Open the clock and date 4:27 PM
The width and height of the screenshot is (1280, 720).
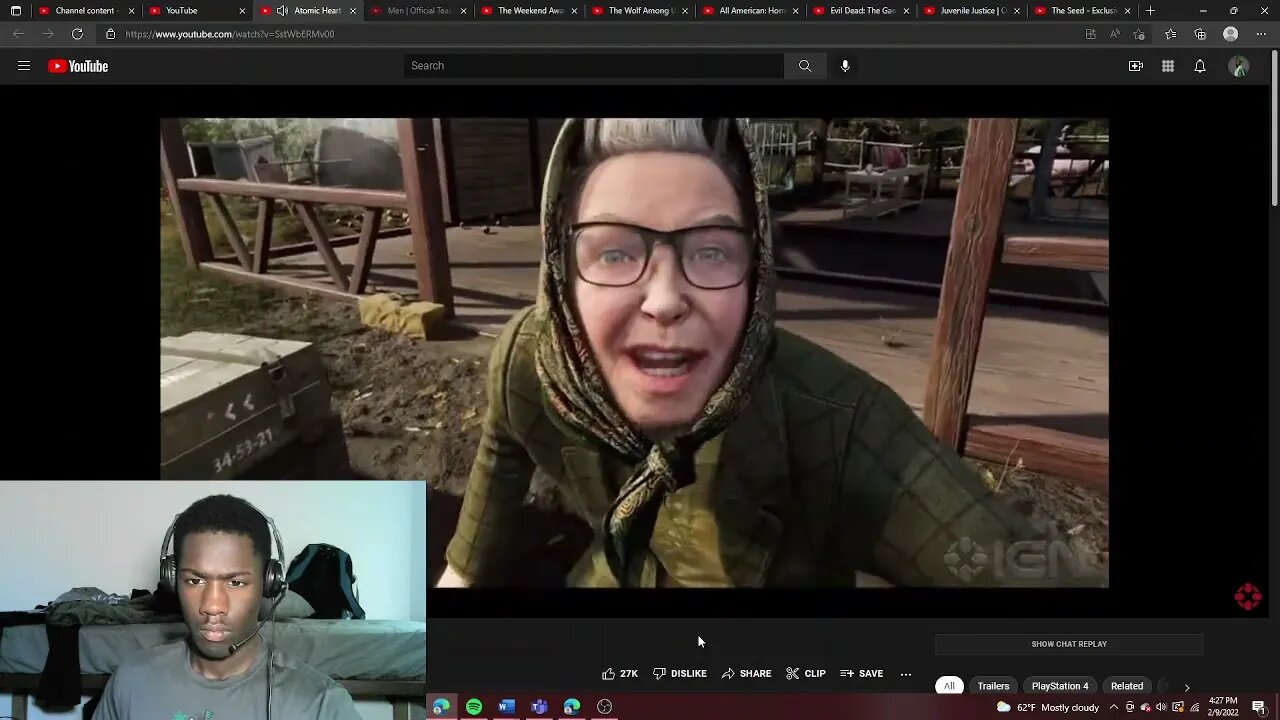tap(1224, 707)
